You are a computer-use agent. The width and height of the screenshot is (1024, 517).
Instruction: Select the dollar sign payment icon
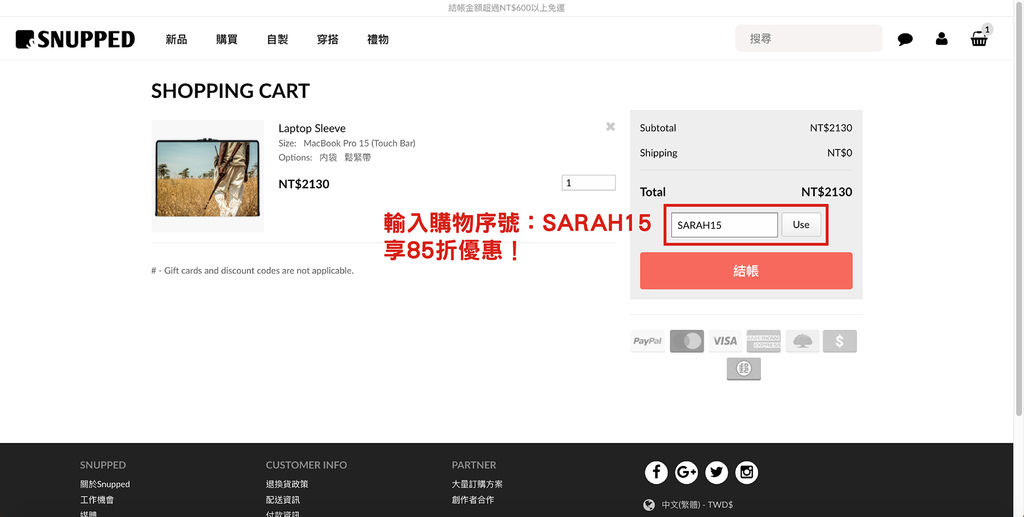[x=840, y=341]
